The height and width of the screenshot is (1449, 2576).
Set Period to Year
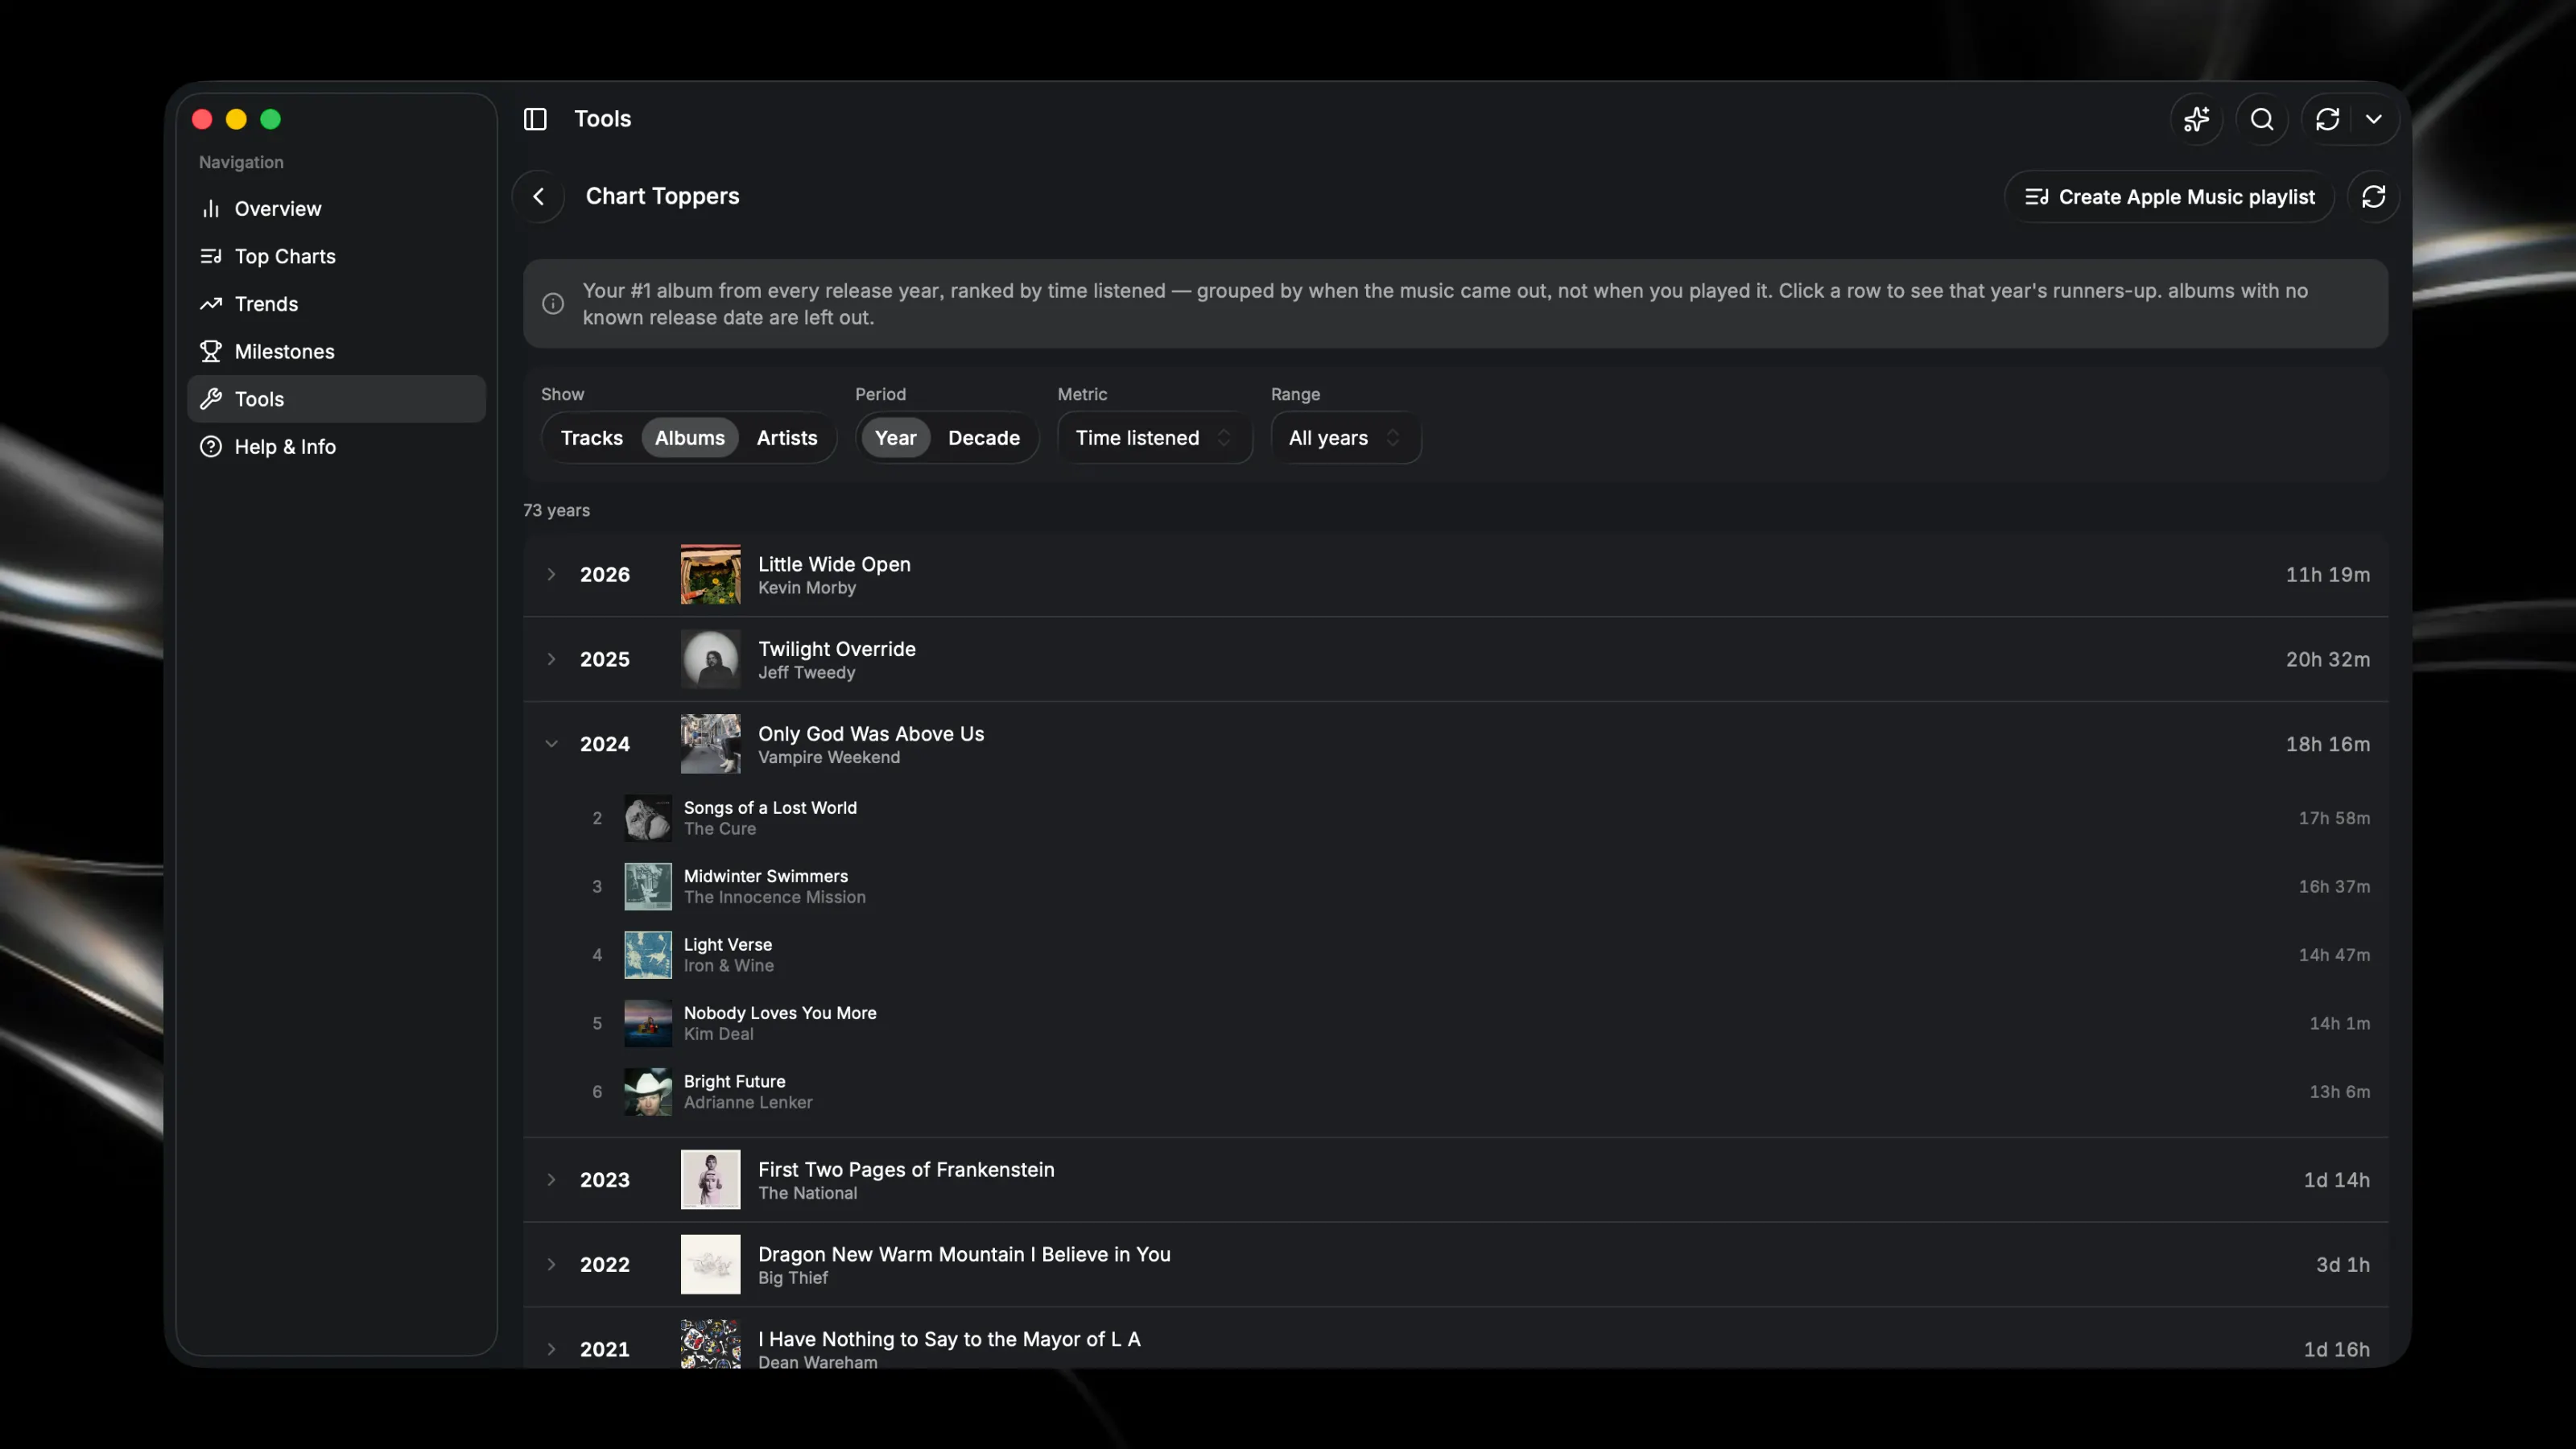click(x=895, y=438)
